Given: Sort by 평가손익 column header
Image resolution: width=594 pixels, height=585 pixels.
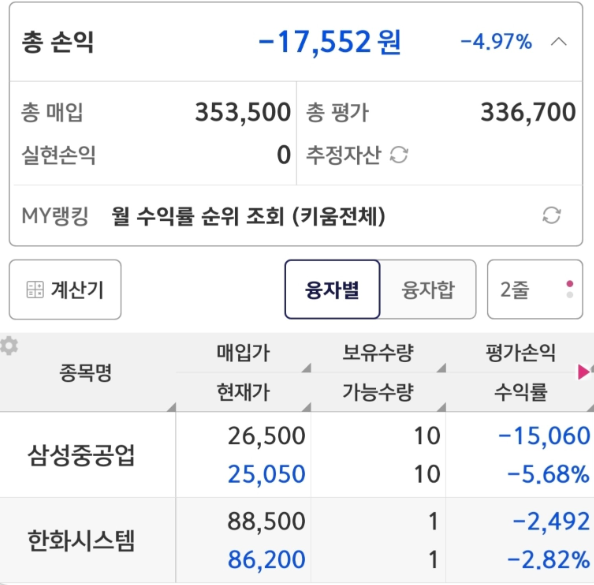Looking at the screenshot, I should (520, 353).
